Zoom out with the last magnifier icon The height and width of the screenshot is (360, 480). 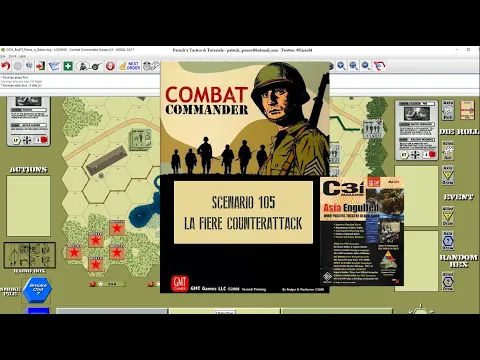(366, 66)
